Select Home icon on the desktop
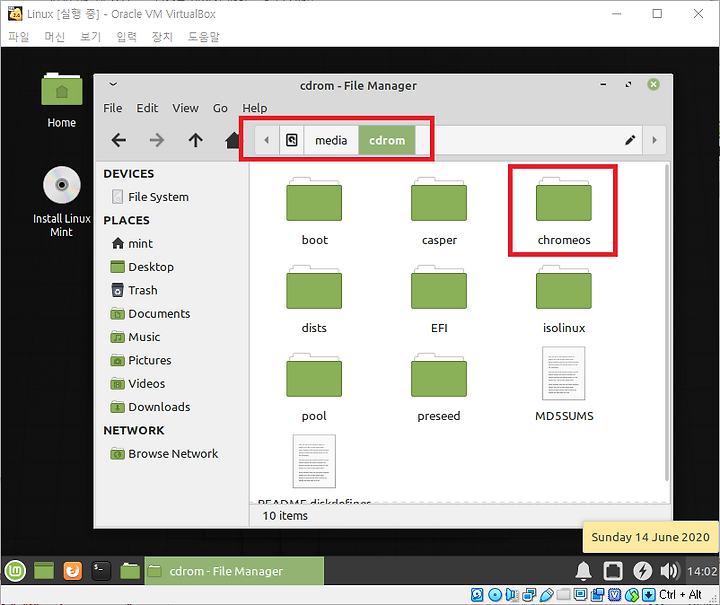The width and height of the screenshot is (720, 605). pyautogui.click(x=62, y=101)
